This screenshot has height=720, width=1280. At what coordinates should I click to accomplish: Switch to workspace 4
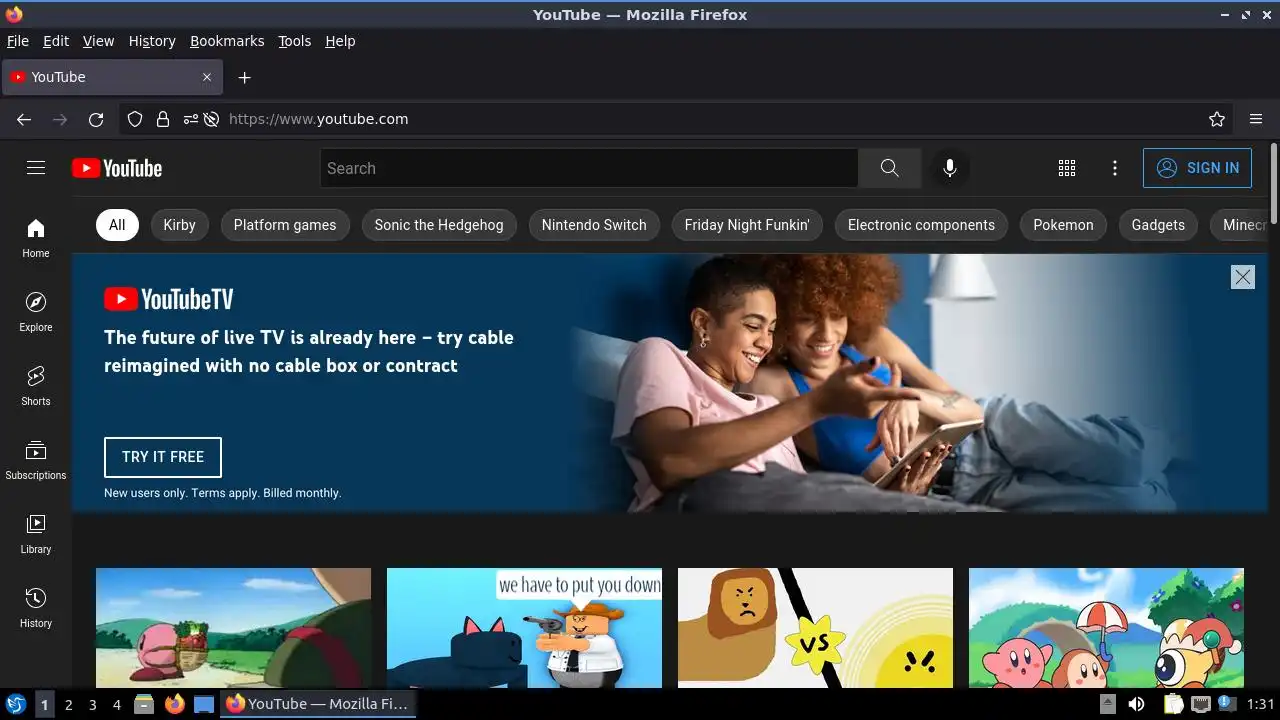(116, 704)
